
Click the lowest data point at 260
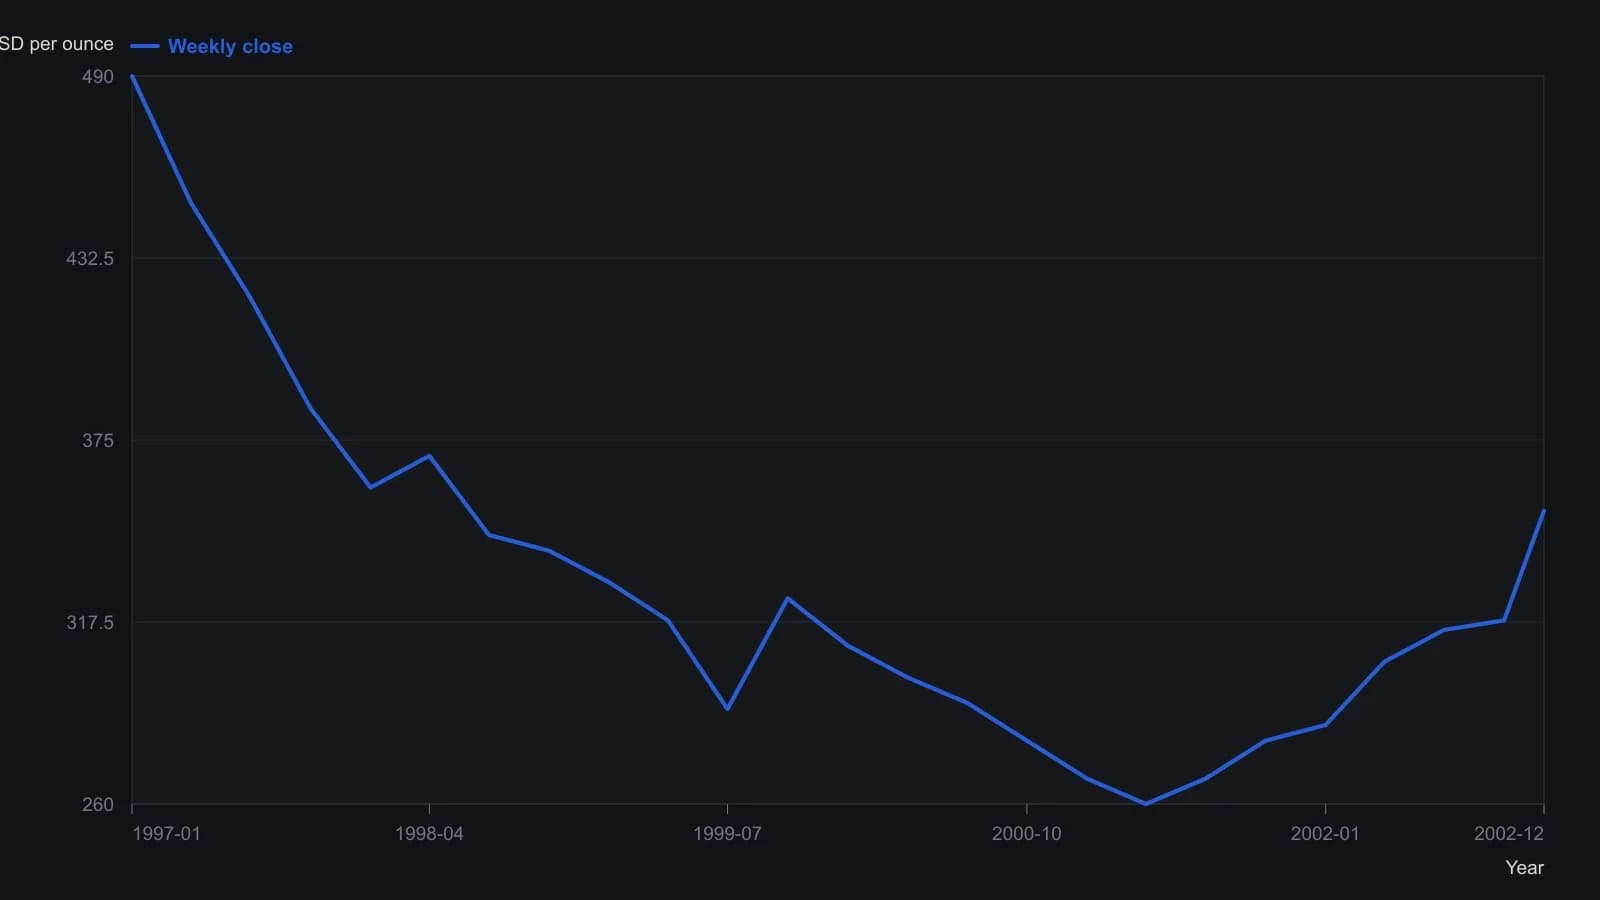[x=1146, y=804]
